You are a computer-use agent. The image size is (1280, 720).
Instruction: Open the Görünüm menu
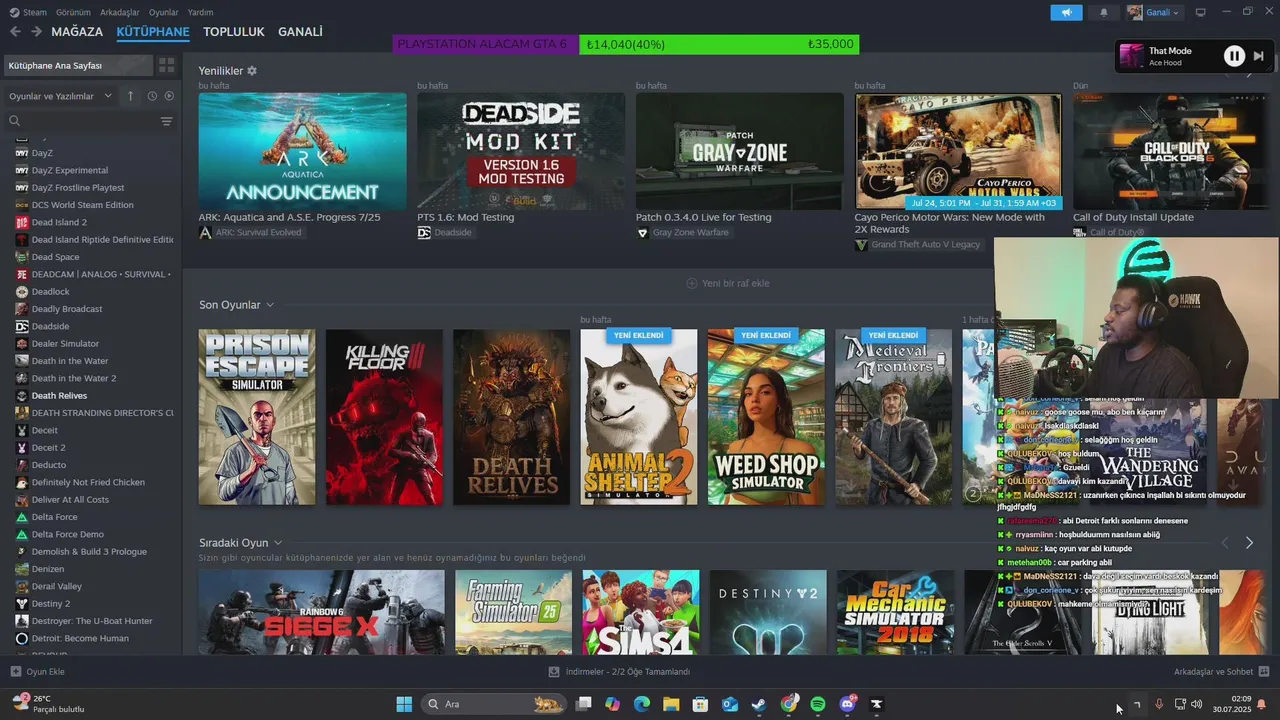point(73,12)
